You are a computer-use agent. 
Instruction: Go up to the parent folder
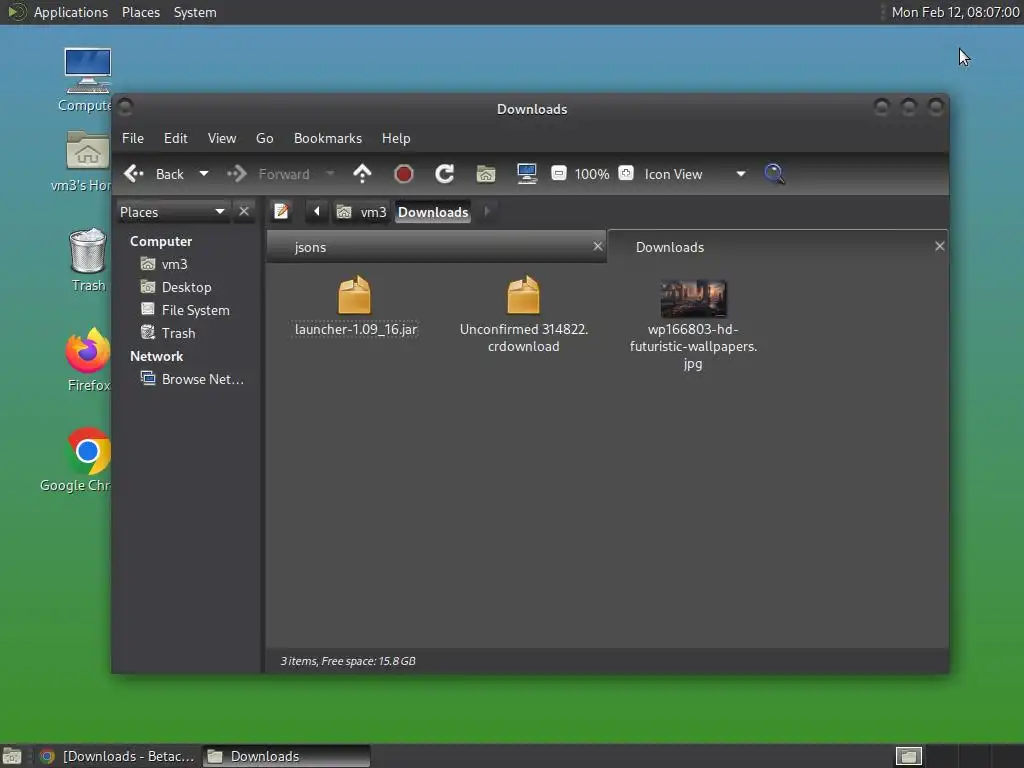(x=362, y=174)
